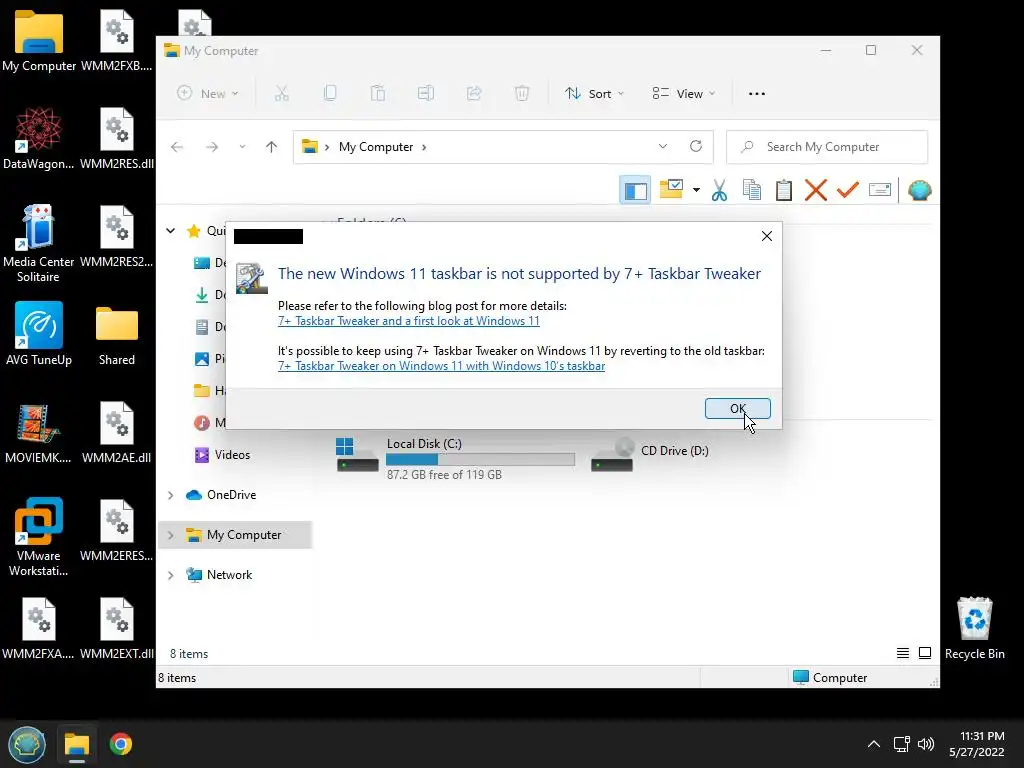Go up one folder level
The height and width of the screenshot is (768, 1024).
coord(272,147)
